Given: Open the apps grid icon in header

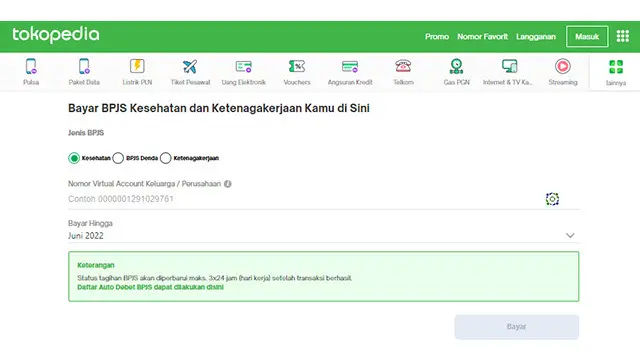Looking at the screenshot, I should coord(623,36).
